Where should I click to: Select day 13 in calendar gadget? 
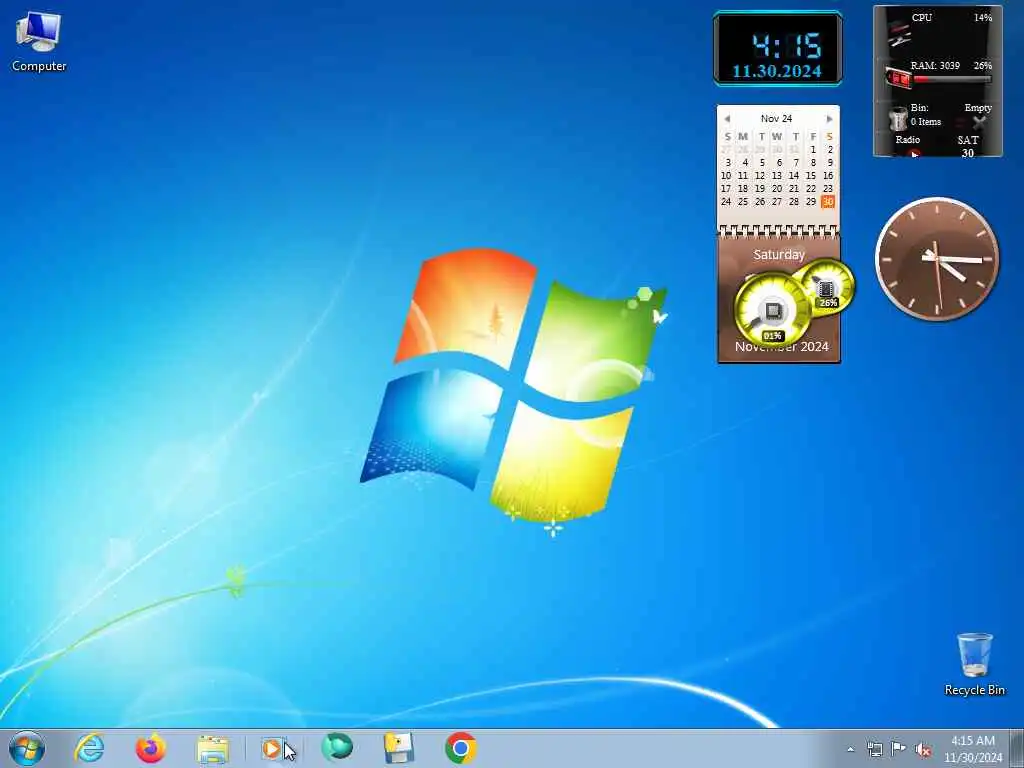coord(776,175)
